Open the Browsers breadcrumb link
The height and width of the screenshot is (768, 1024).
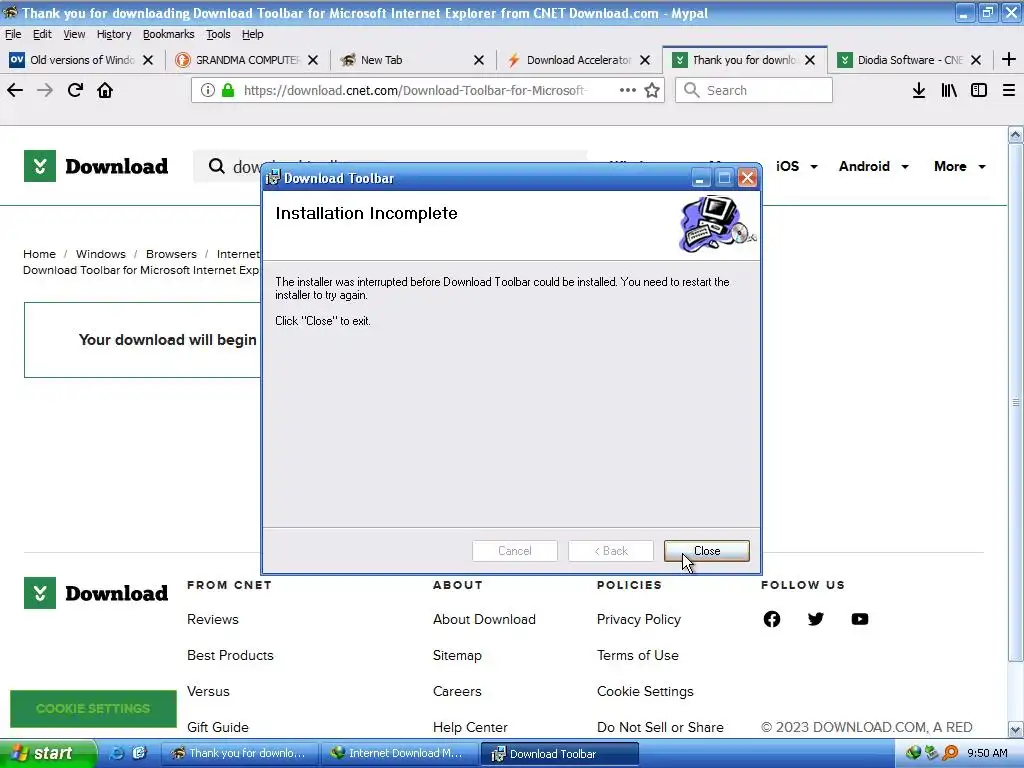coord(171,254)
